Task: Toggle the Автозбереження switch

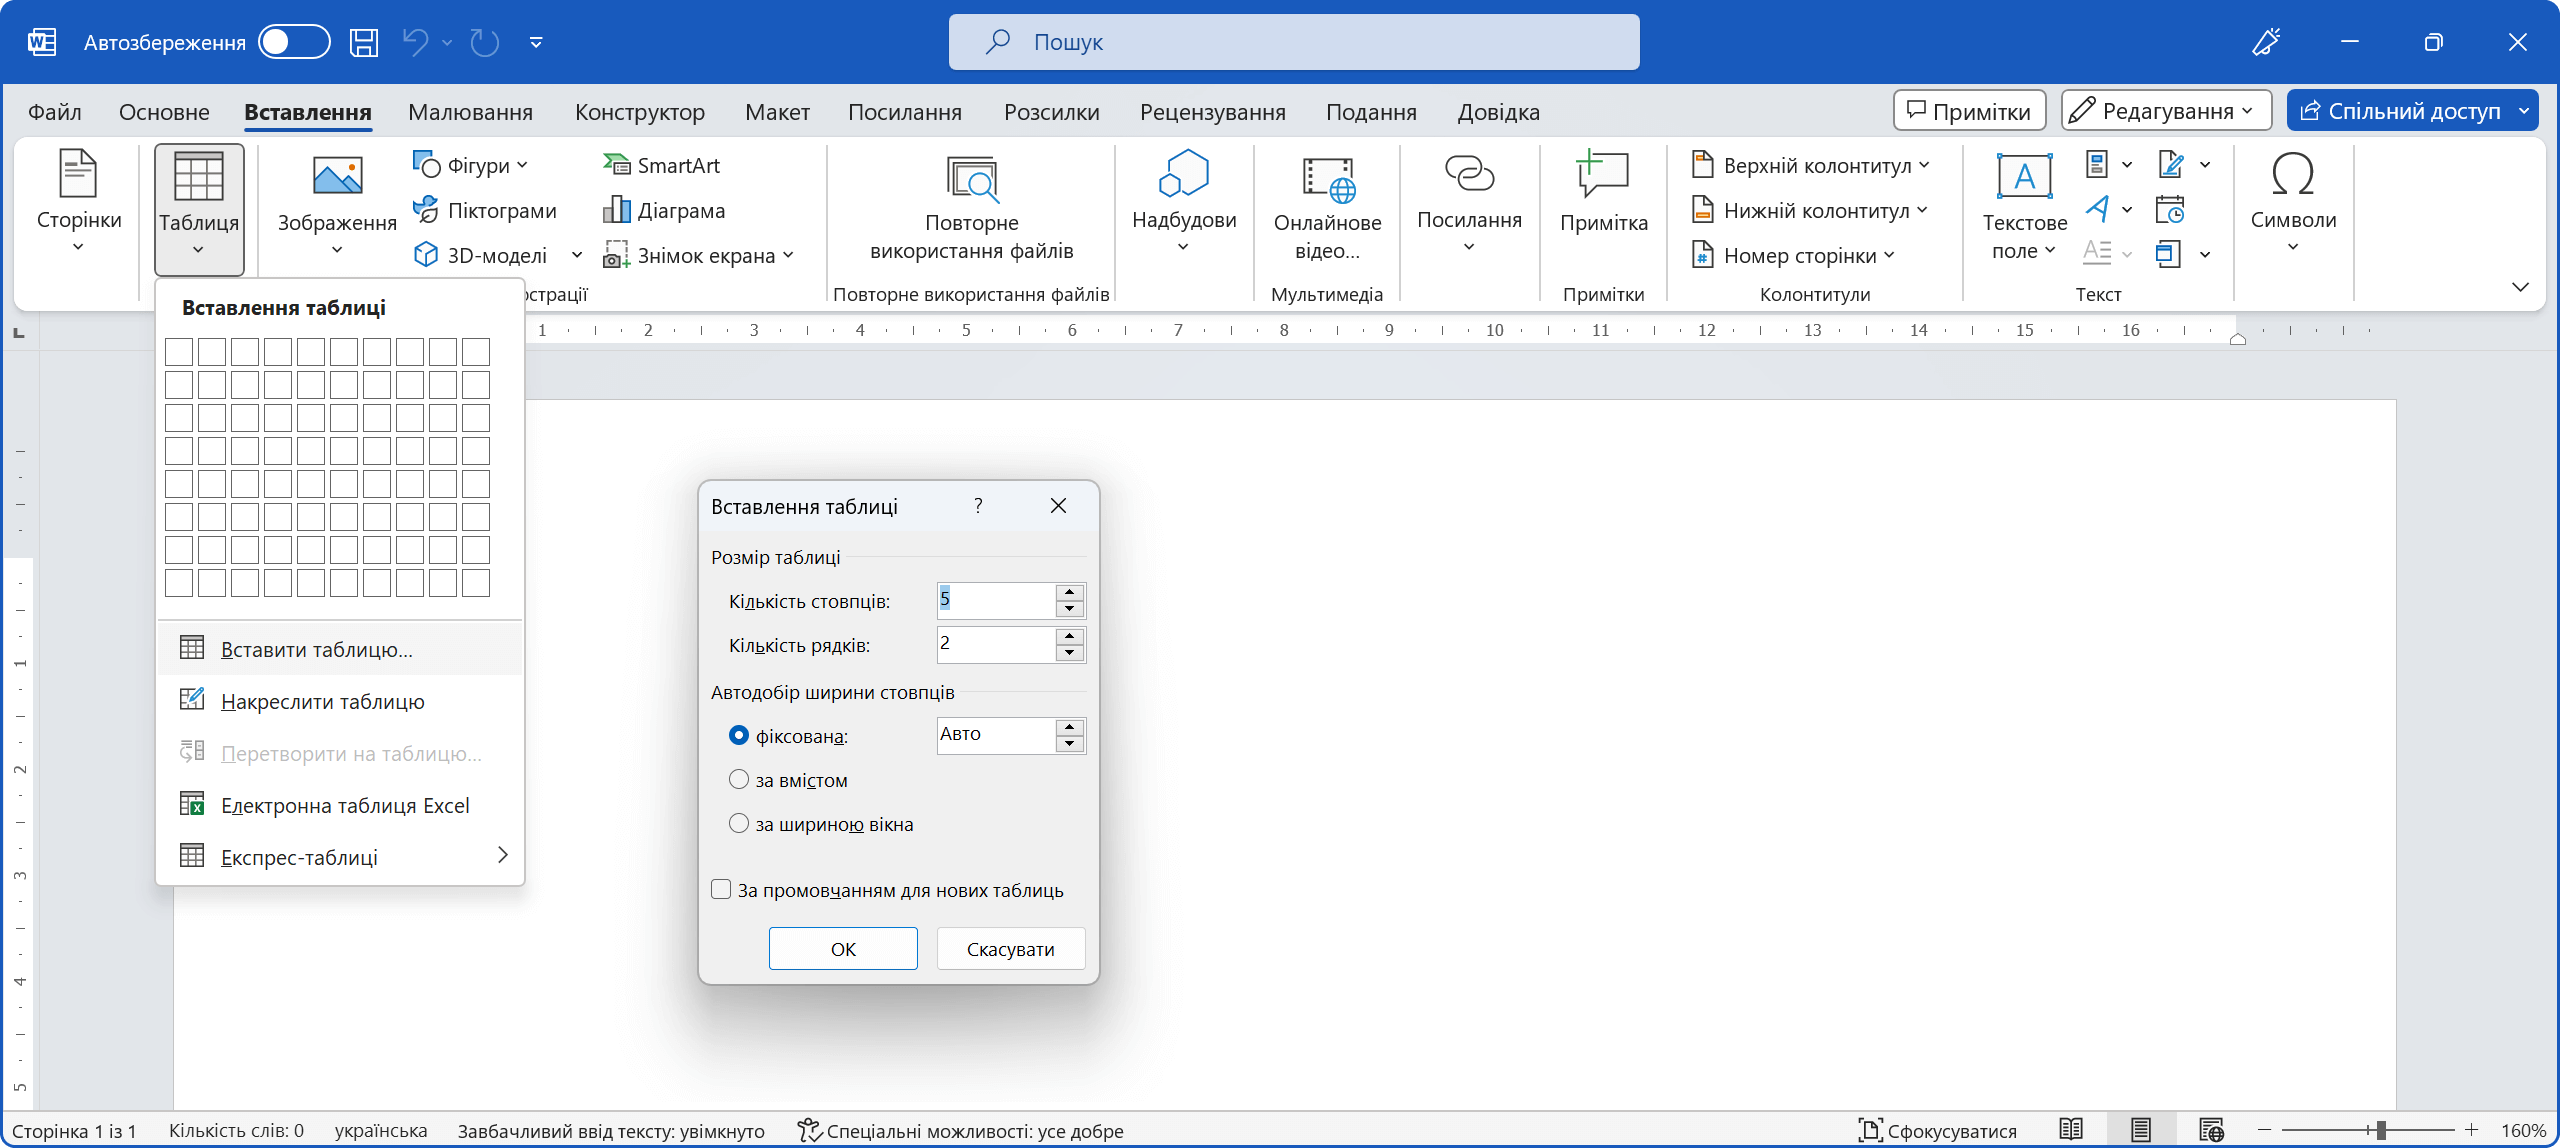Action: point(294,42)
